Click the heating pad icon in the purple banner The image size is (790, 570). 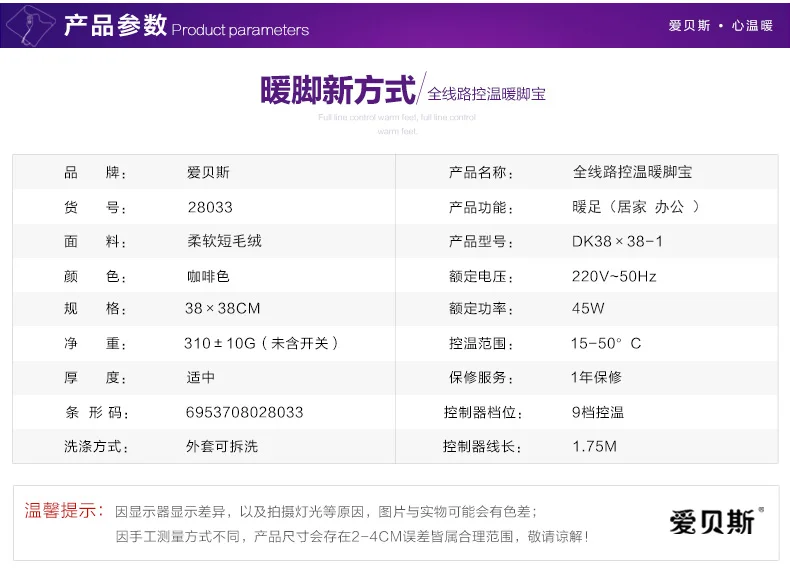click(30, 25)
